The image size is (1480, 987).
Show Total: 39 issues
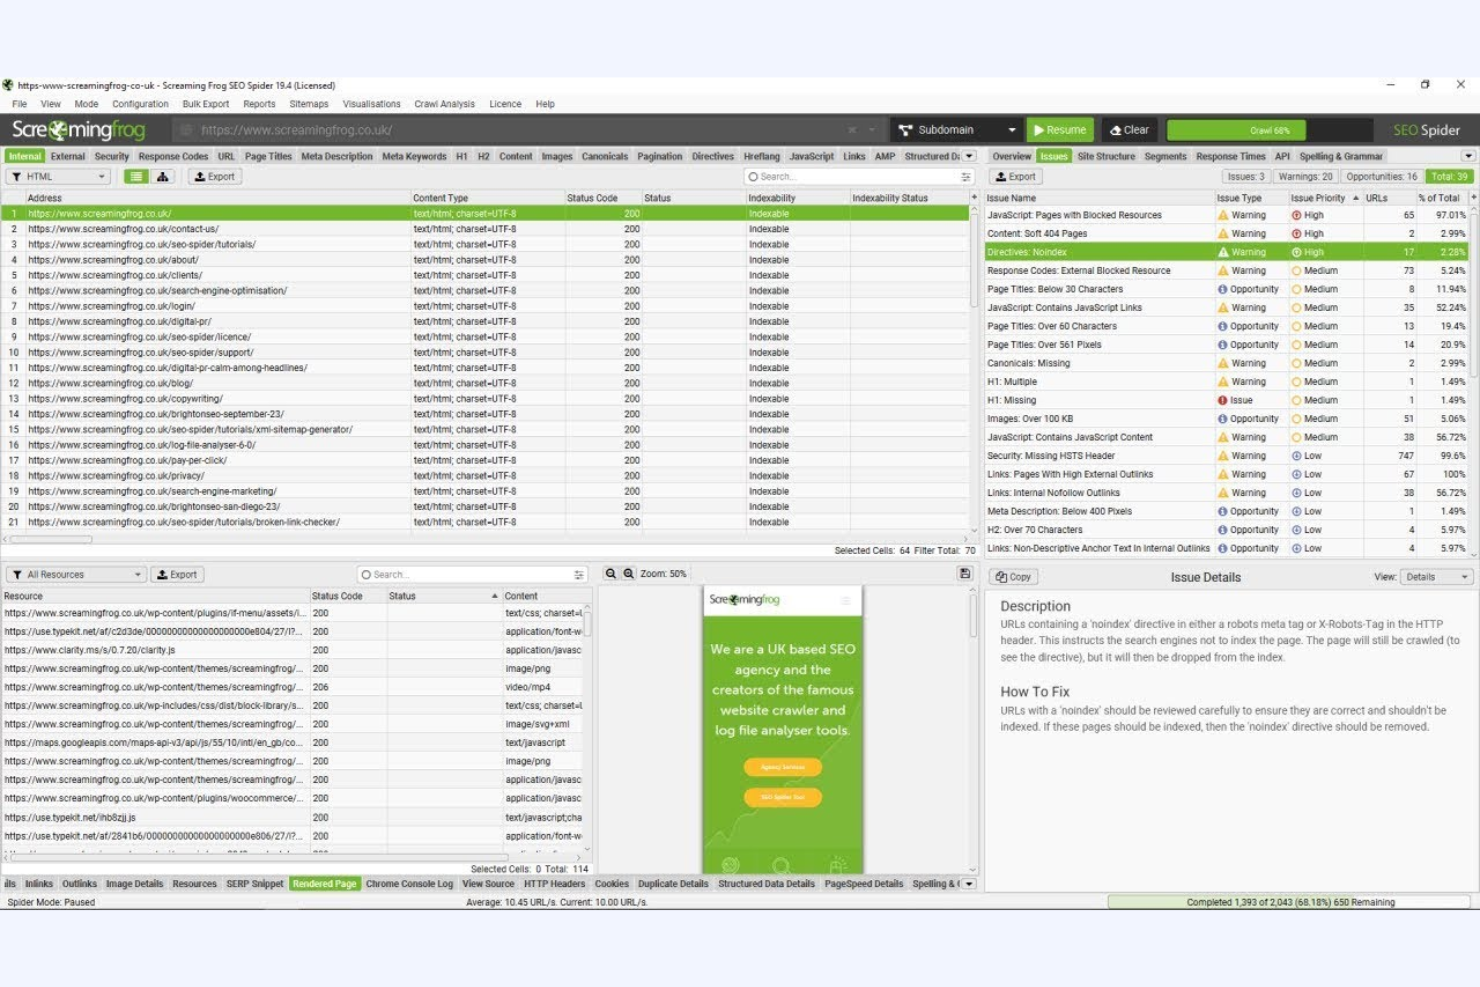[x=1449, y=177]
